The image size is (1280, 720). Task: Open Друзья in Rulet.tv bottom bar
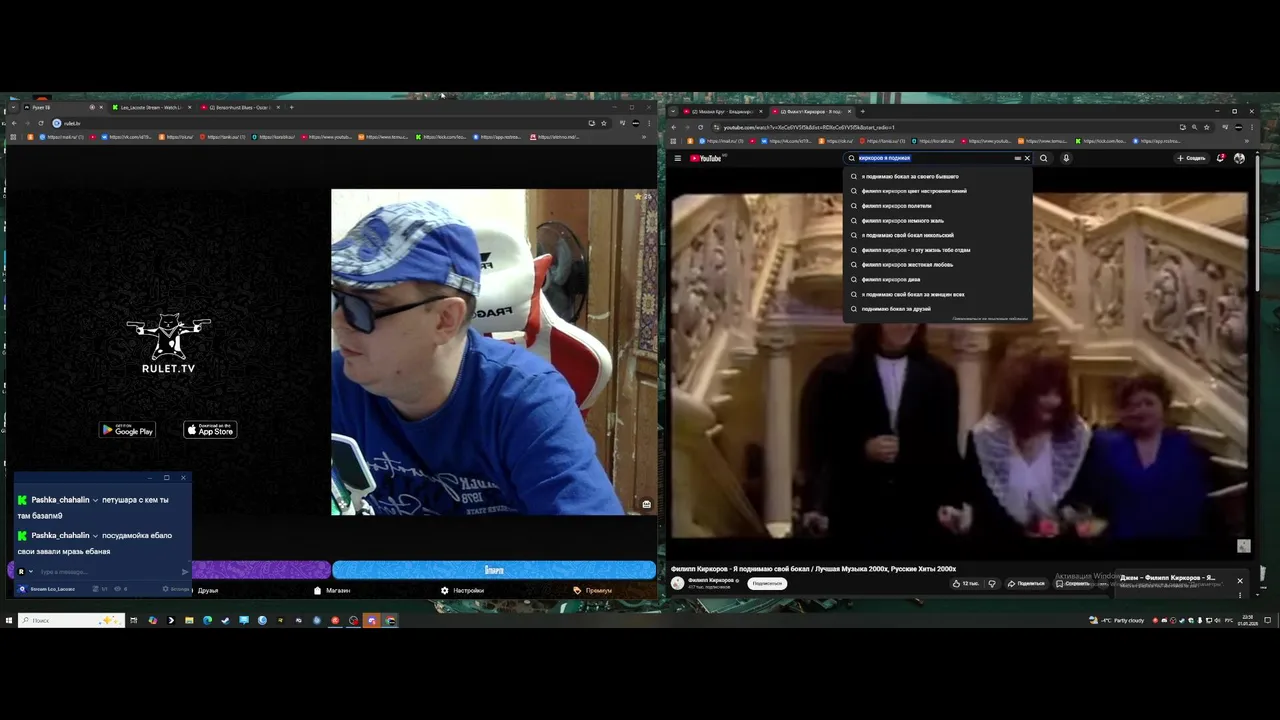click(207, 590)
